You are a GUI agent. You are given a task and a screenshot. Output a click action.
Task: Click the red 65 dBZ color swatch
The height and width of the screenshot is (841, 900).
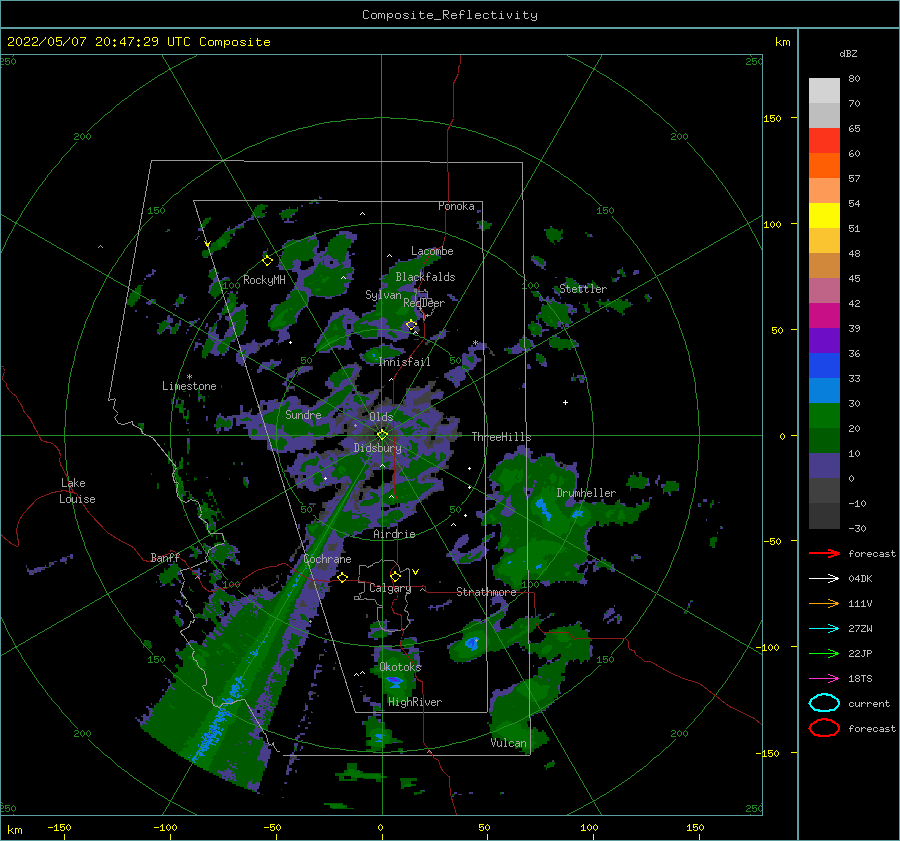(x=824, y=140)
